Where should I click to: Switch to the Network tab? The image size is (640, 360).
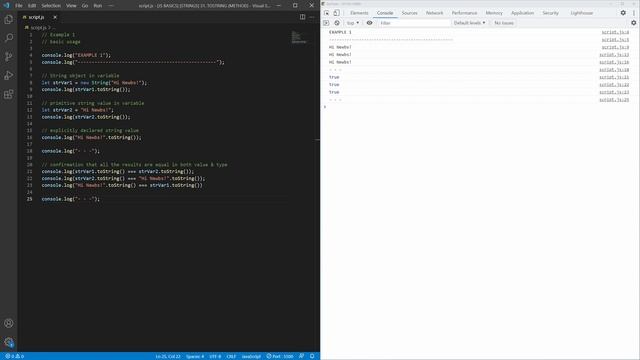point(434,13)
